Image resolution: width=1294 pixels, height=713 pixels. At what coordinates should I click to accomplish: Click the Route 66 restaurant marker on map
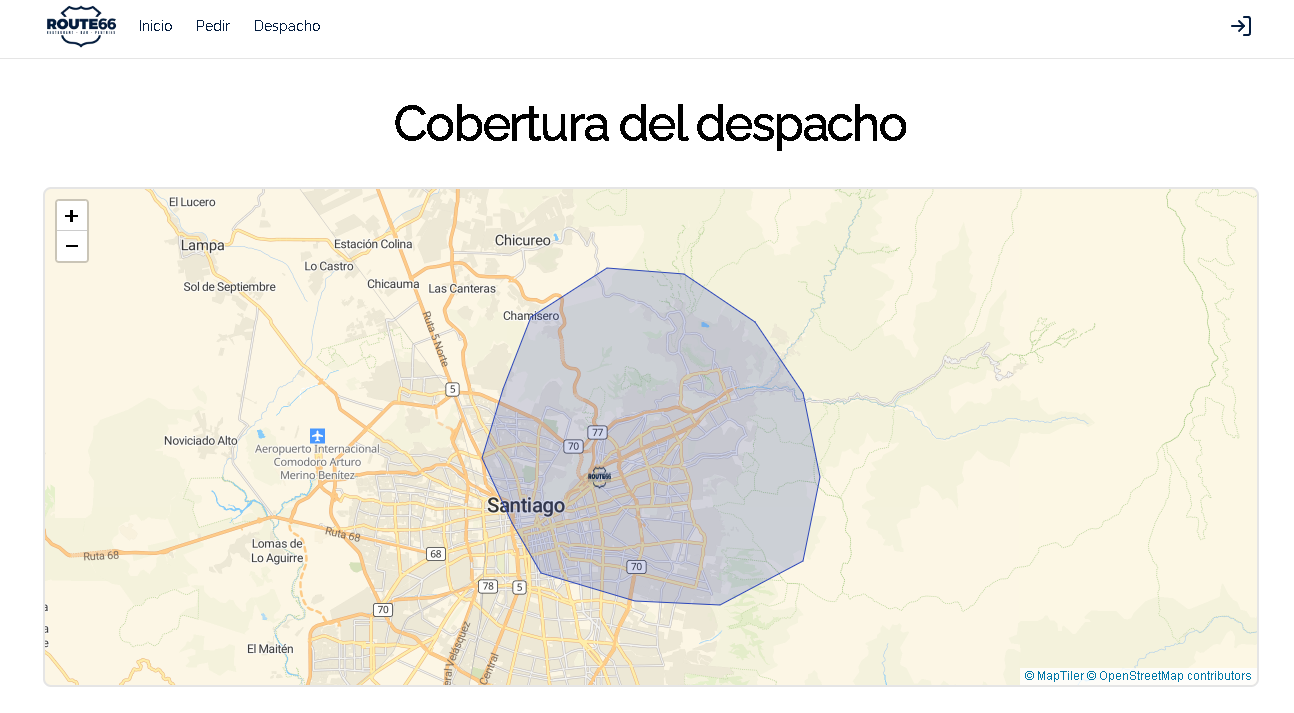click(x=599, y=476)
